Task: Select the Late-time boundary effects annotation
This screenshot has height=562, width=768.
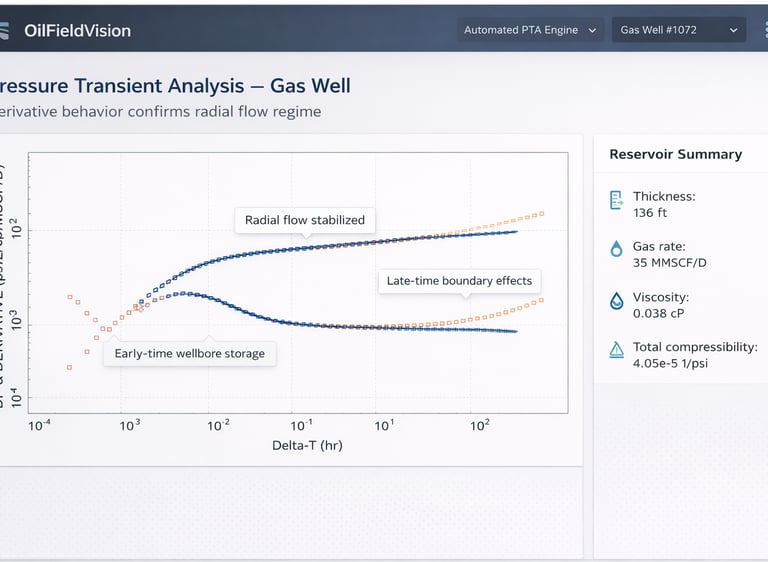Action: coord(460,281)
